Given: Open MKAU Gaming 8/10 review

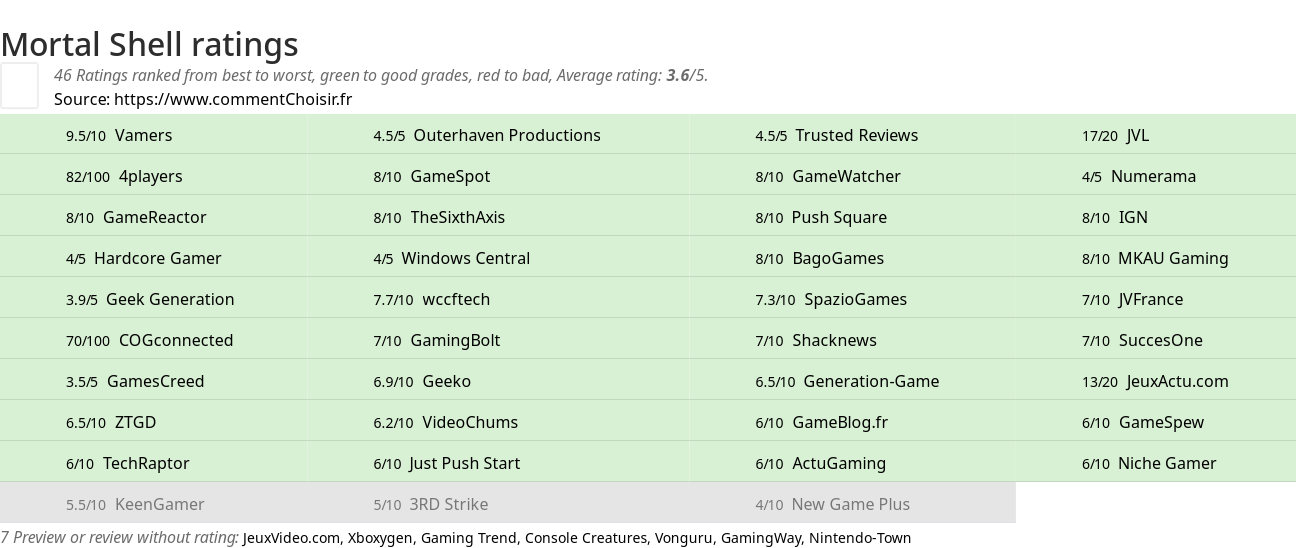Looking at the screenshot, I should pyautogui.click(x=1155, y=258).
